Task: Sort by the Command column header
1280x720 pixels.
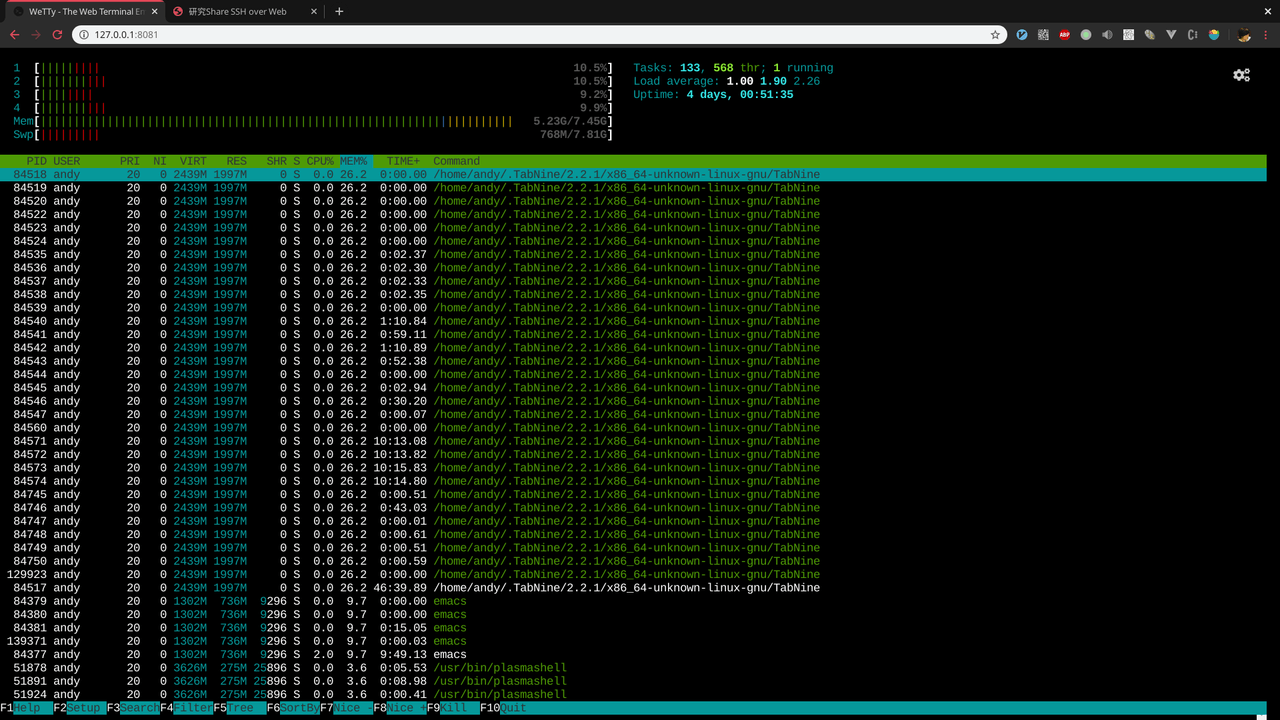Action: 457,161
